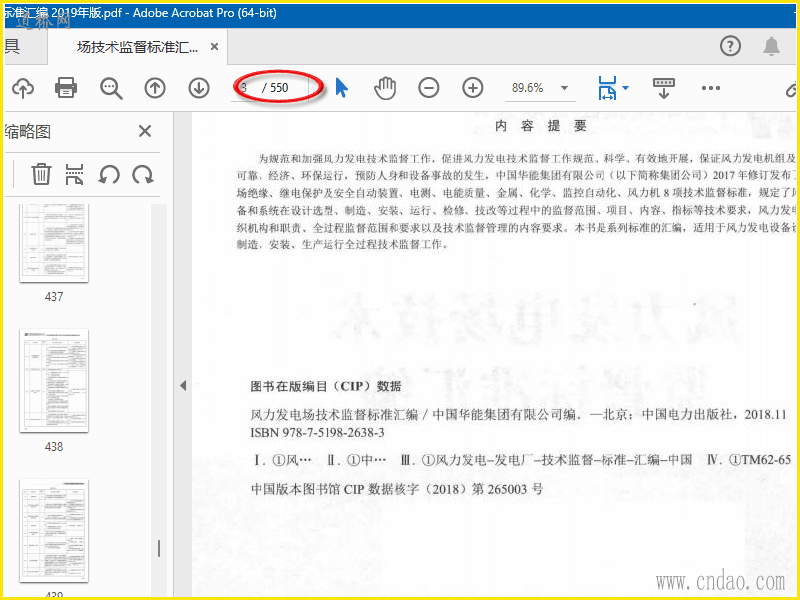Close the document tab

pyautogui.click(x=215, y=47)
